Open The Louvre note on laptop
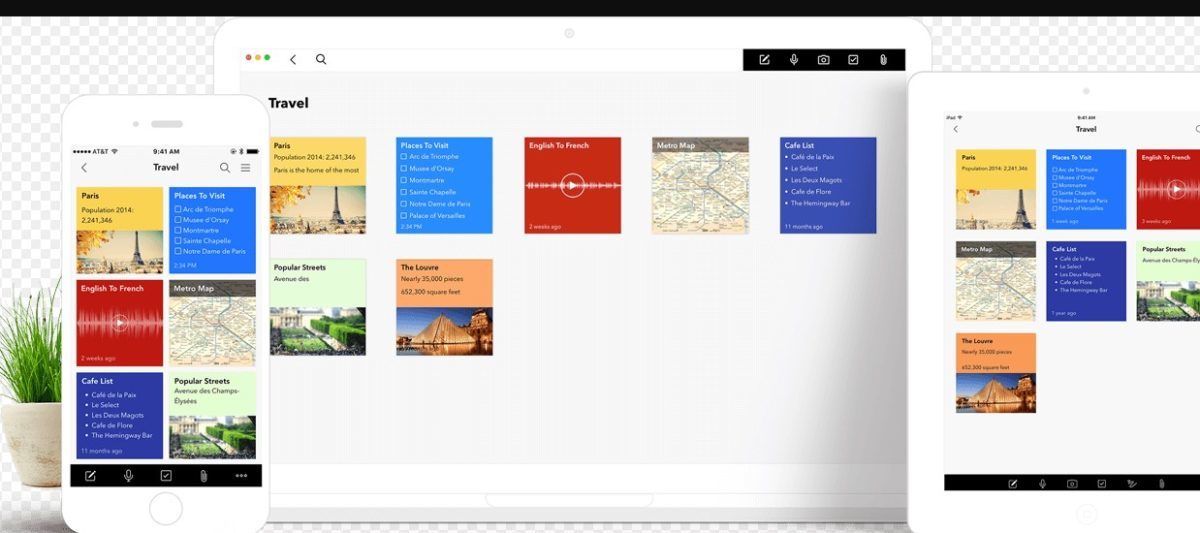Screen dimensions: 1200x533 tap(444, 307)
